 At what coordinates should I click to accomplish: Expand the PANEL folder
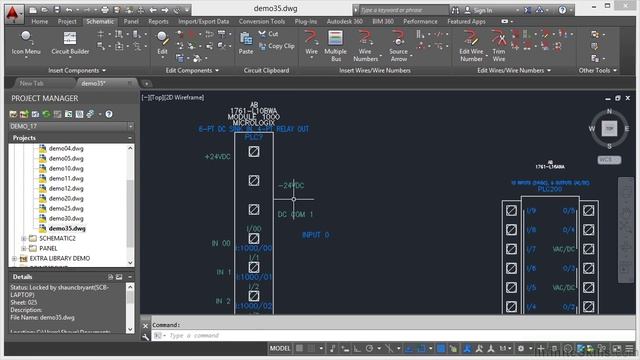(x=24, y=248)
